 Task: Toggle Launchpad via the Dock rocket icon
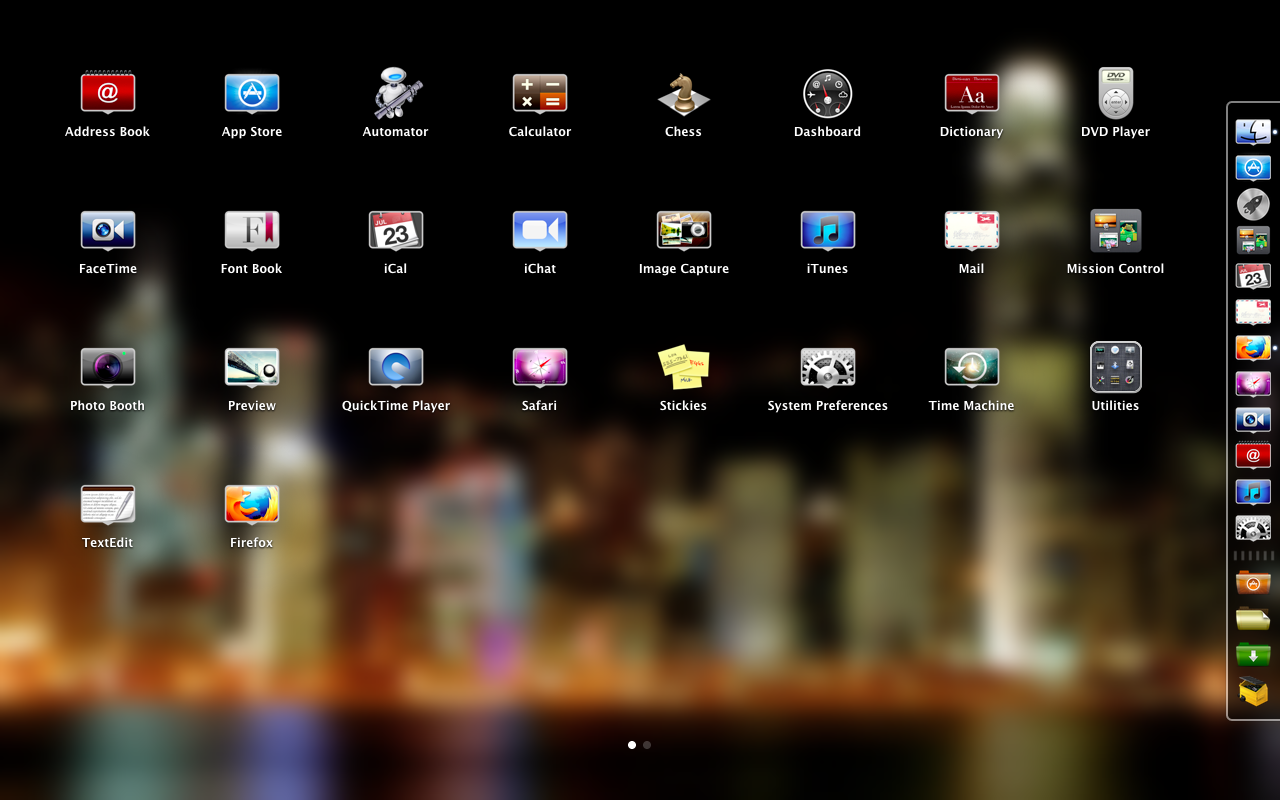click(1253, 204)
